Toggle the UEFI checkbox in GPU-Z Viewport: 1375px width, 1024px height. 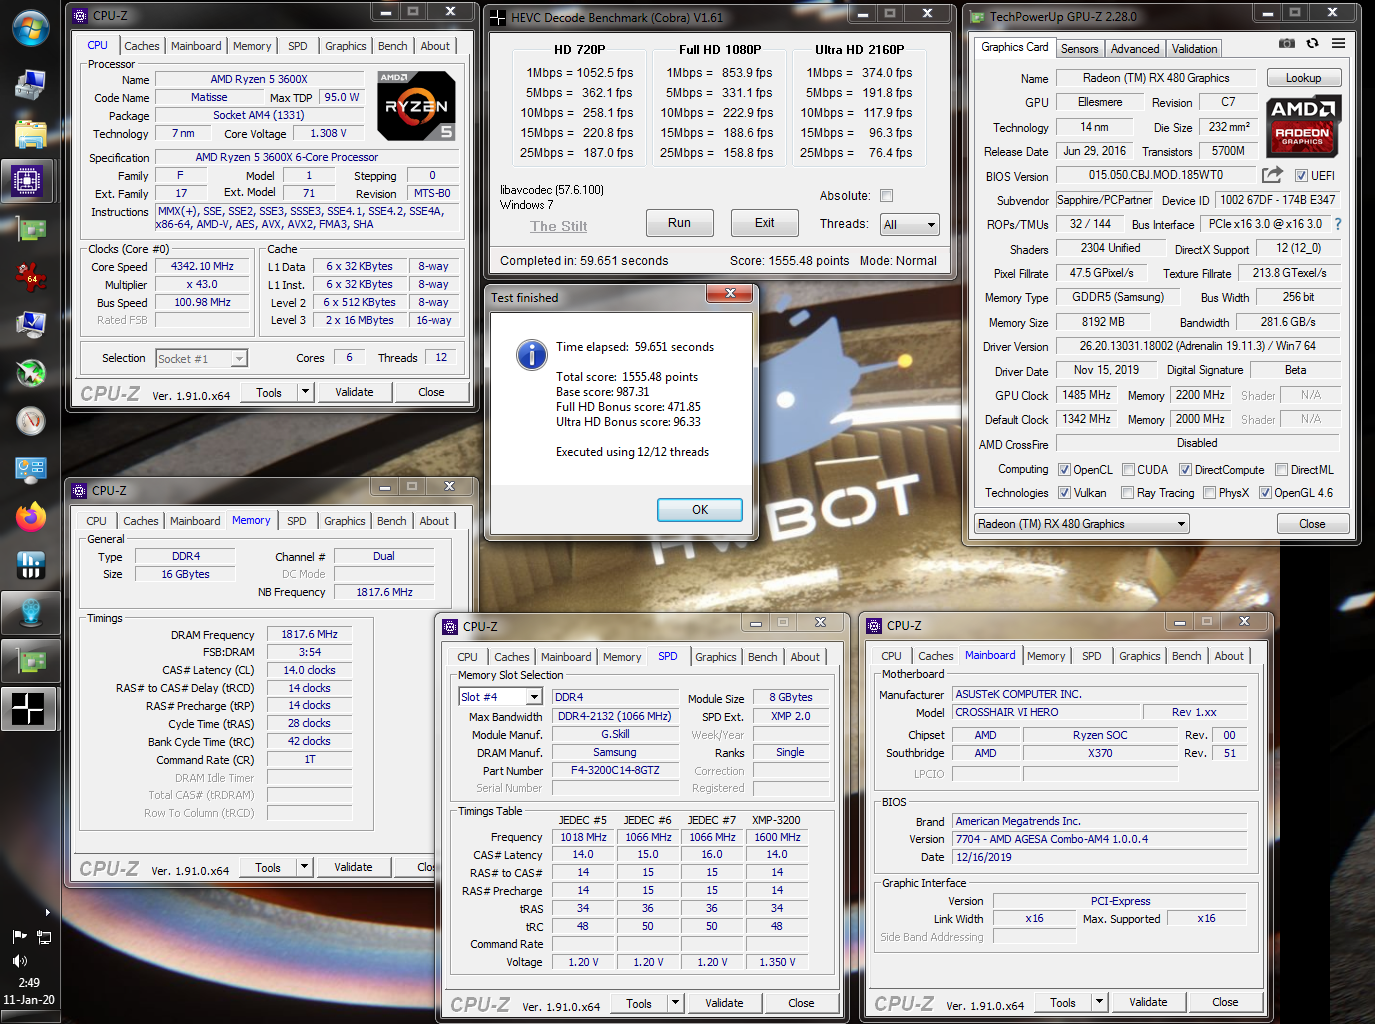tap(1301, 176)
